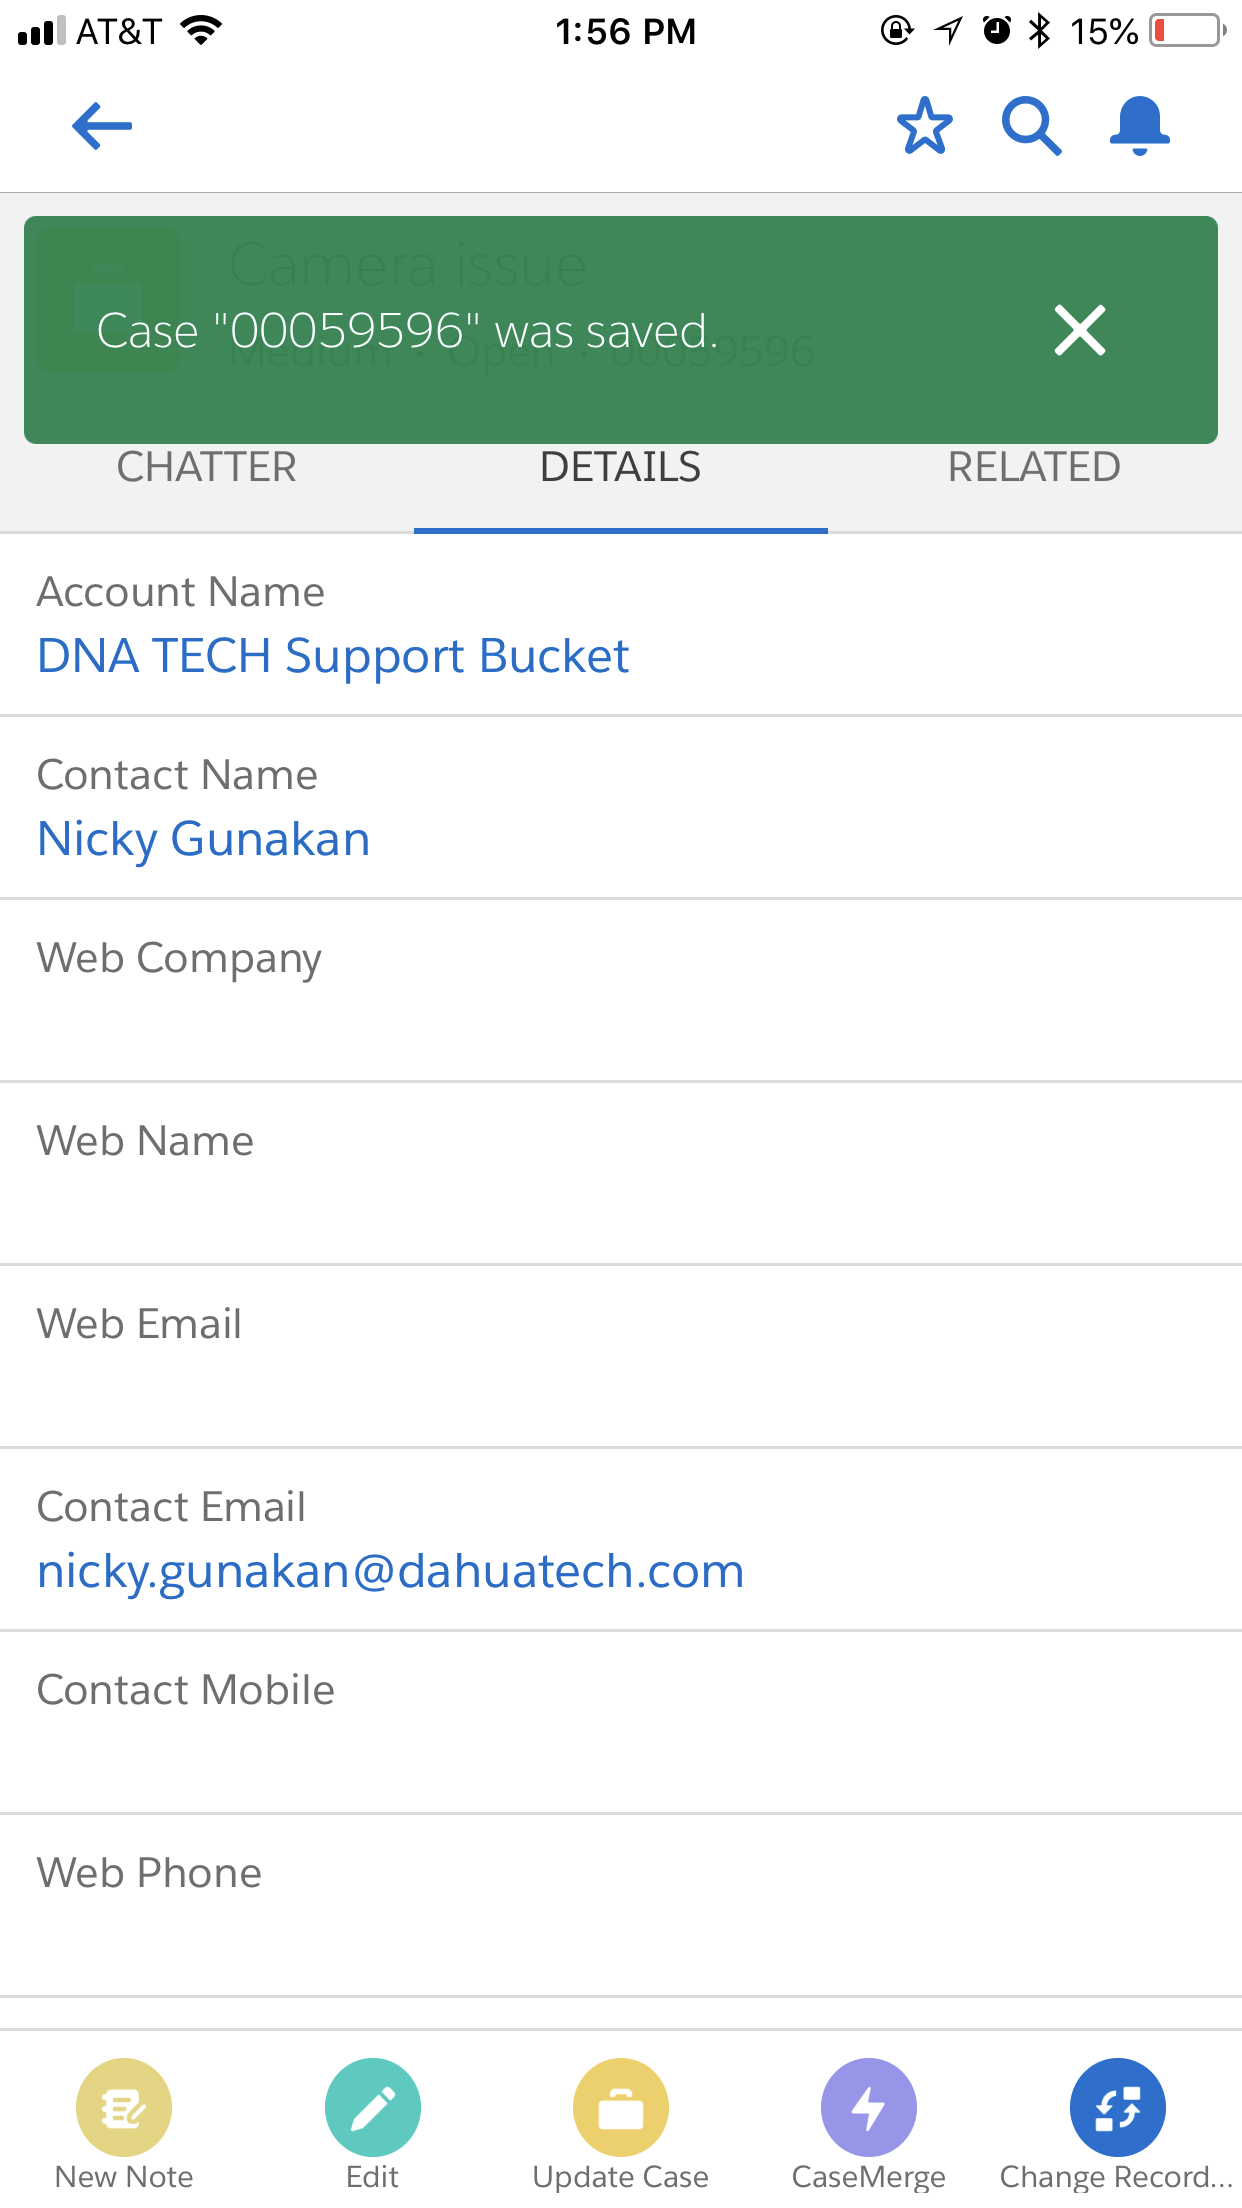Tap the Edit pencil icon
The height and width of the screenshot is (2208, 1242).
click(372, 2107)
